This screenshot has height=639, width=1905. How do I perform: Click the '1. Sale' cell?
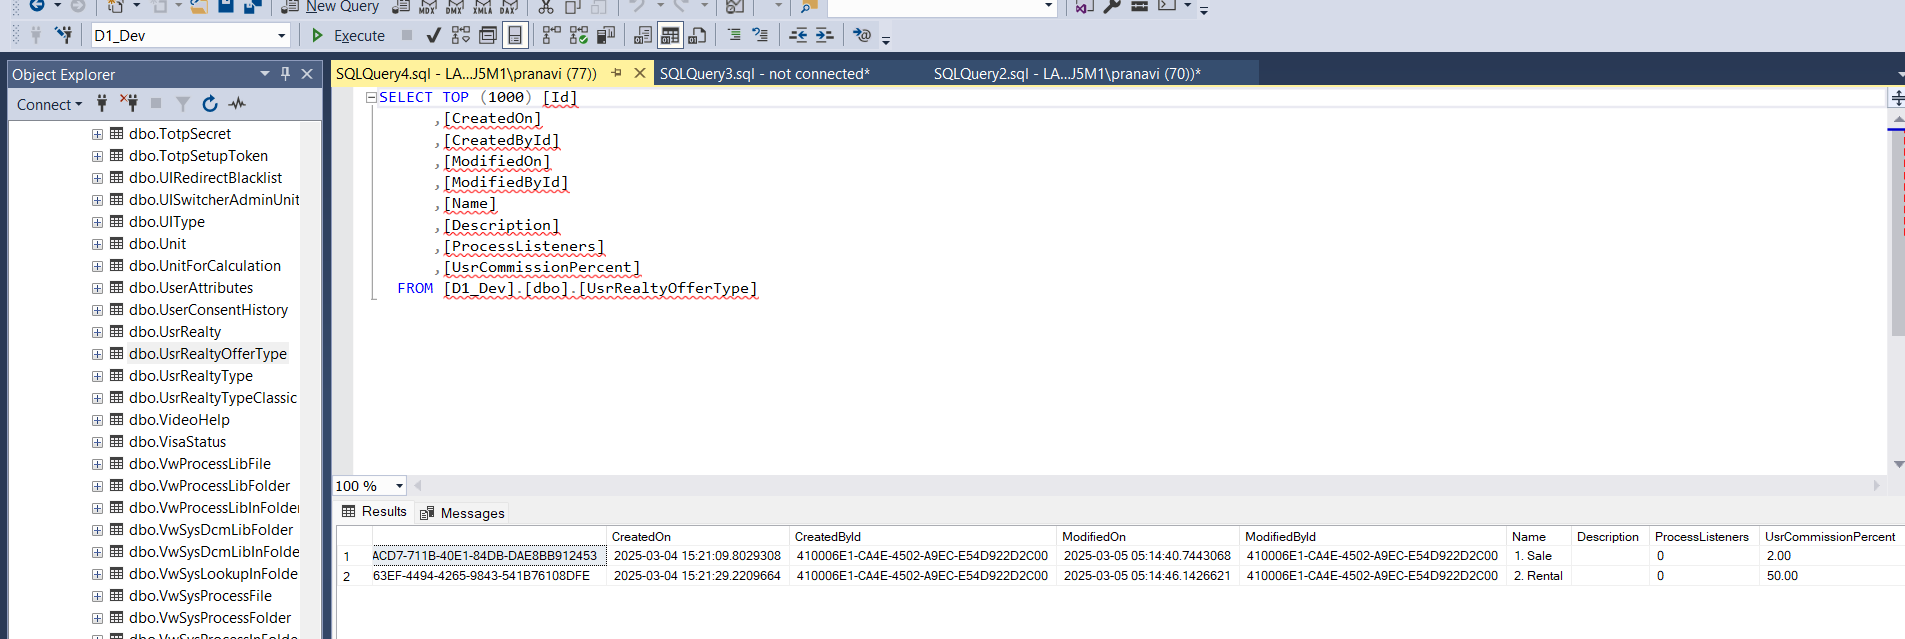tap(1538, 556)
